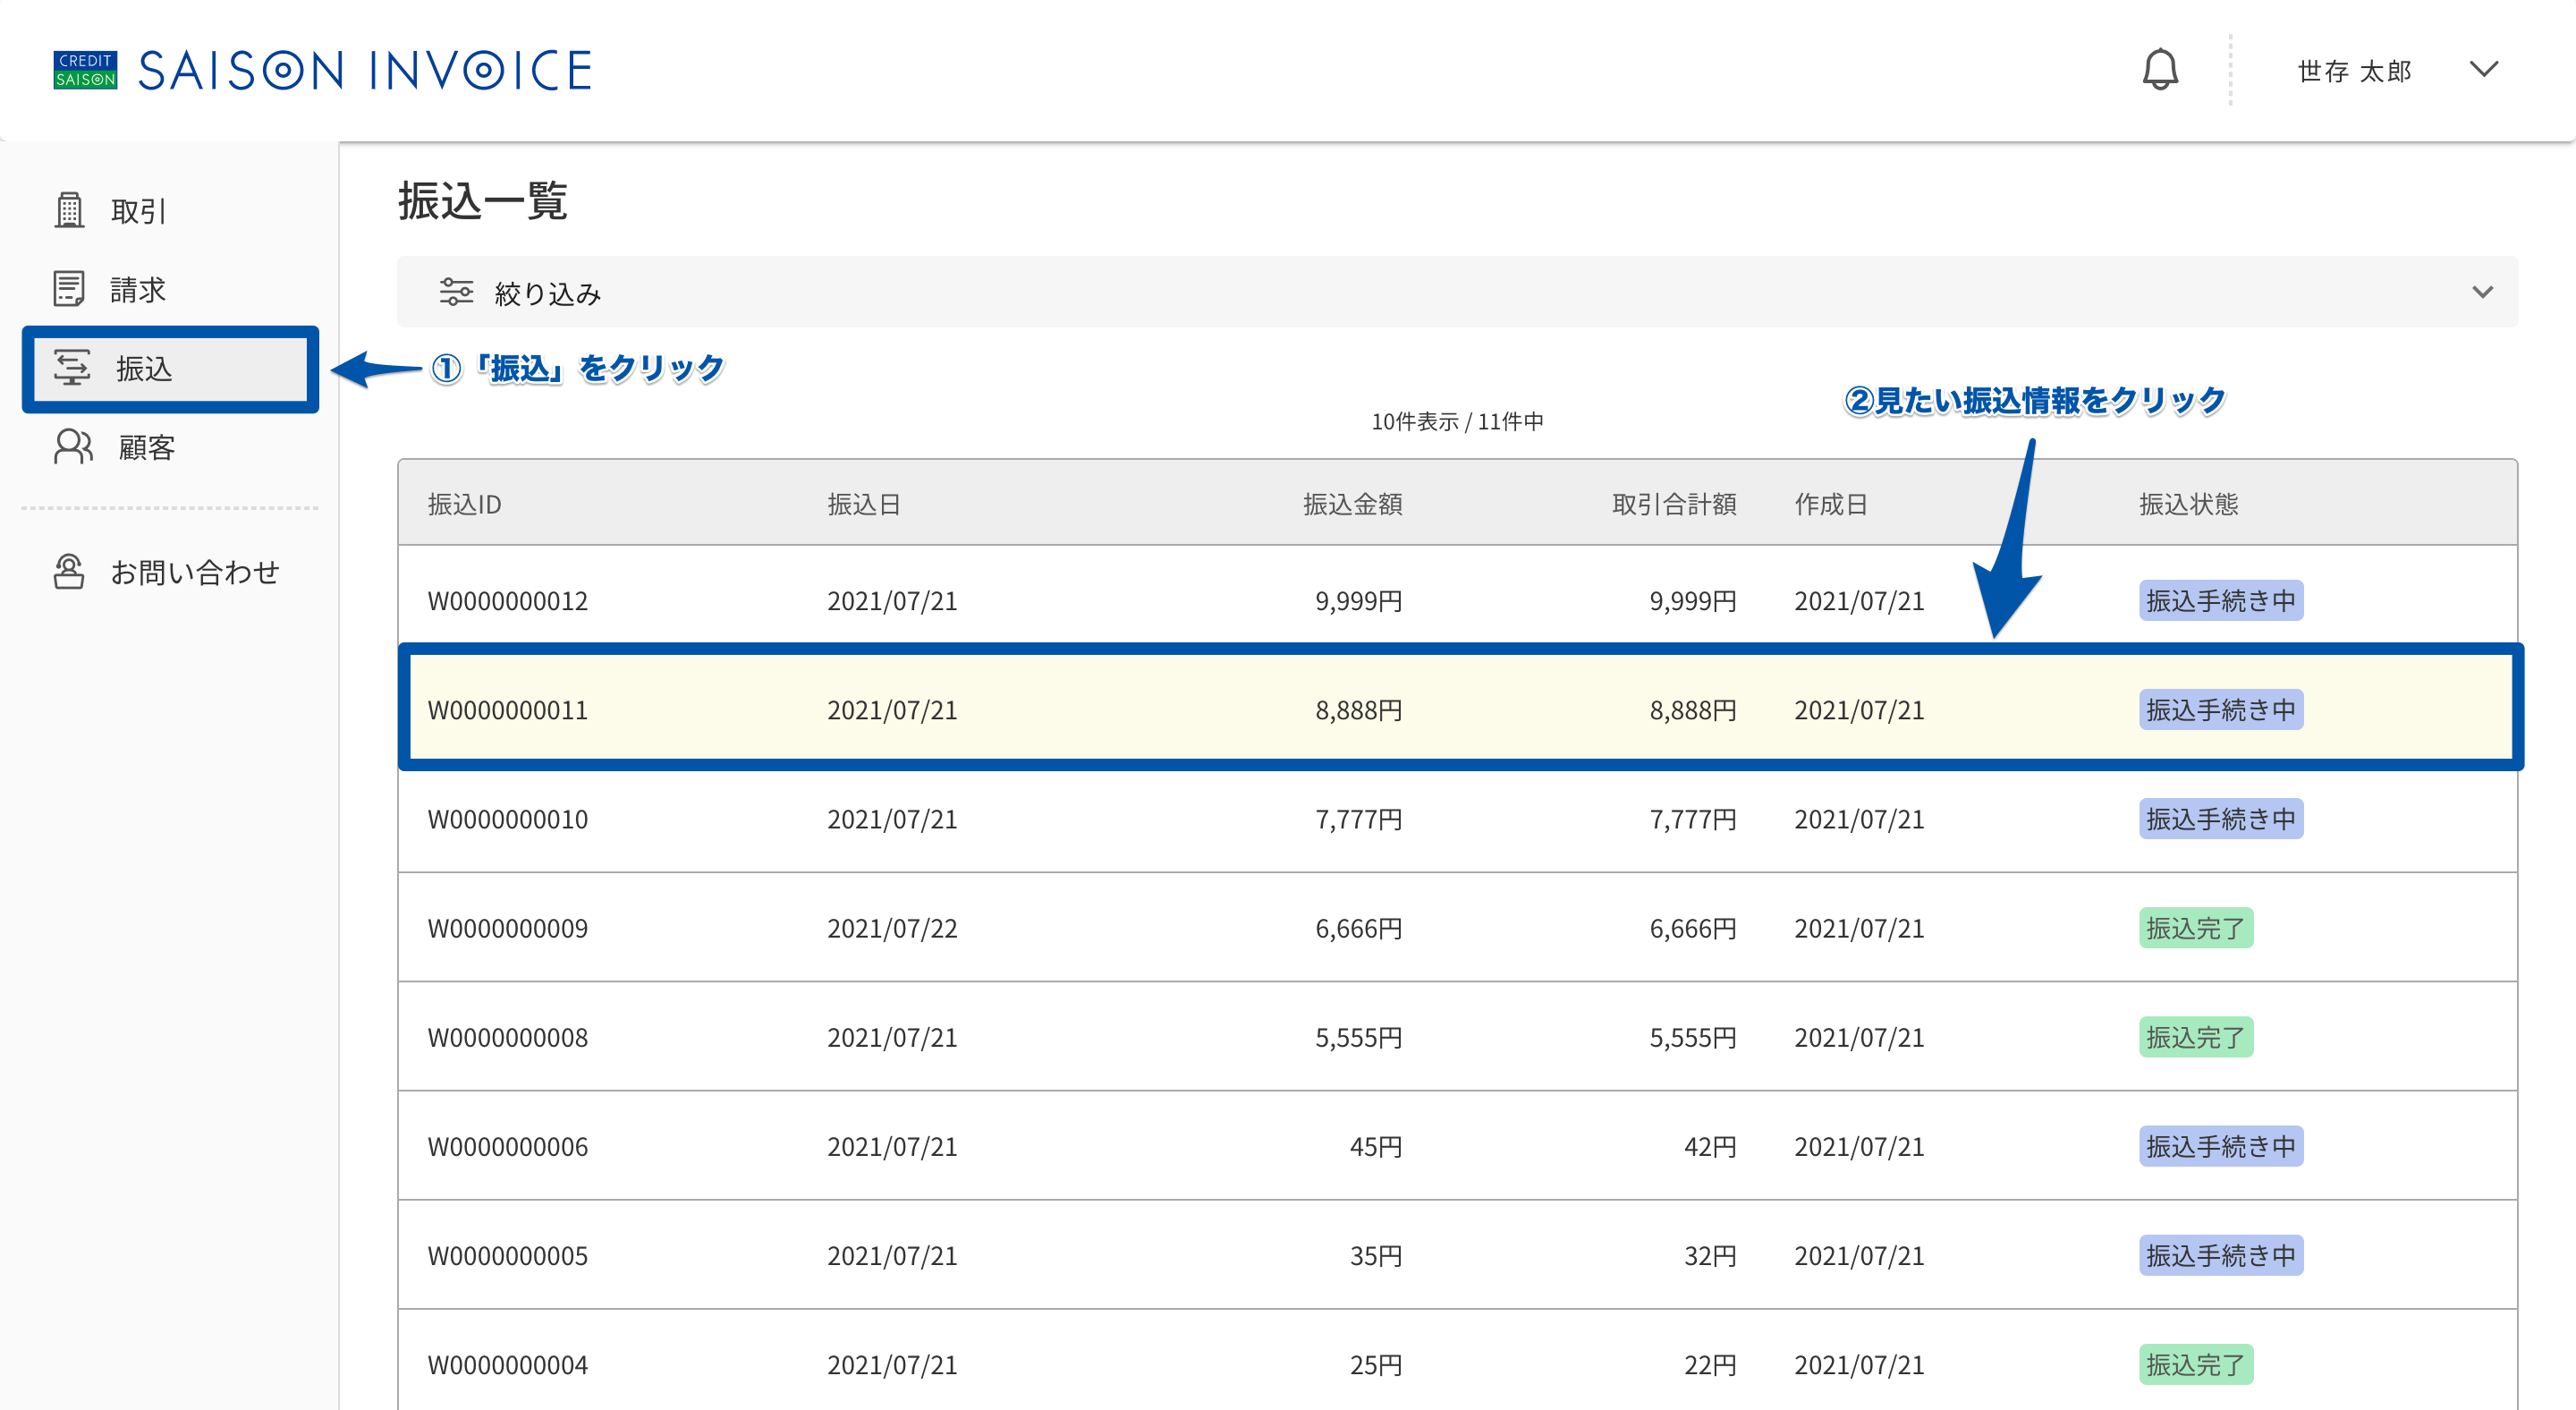
Task: Expand the 絞り込み filter panel chevron
Action: 2483,292
